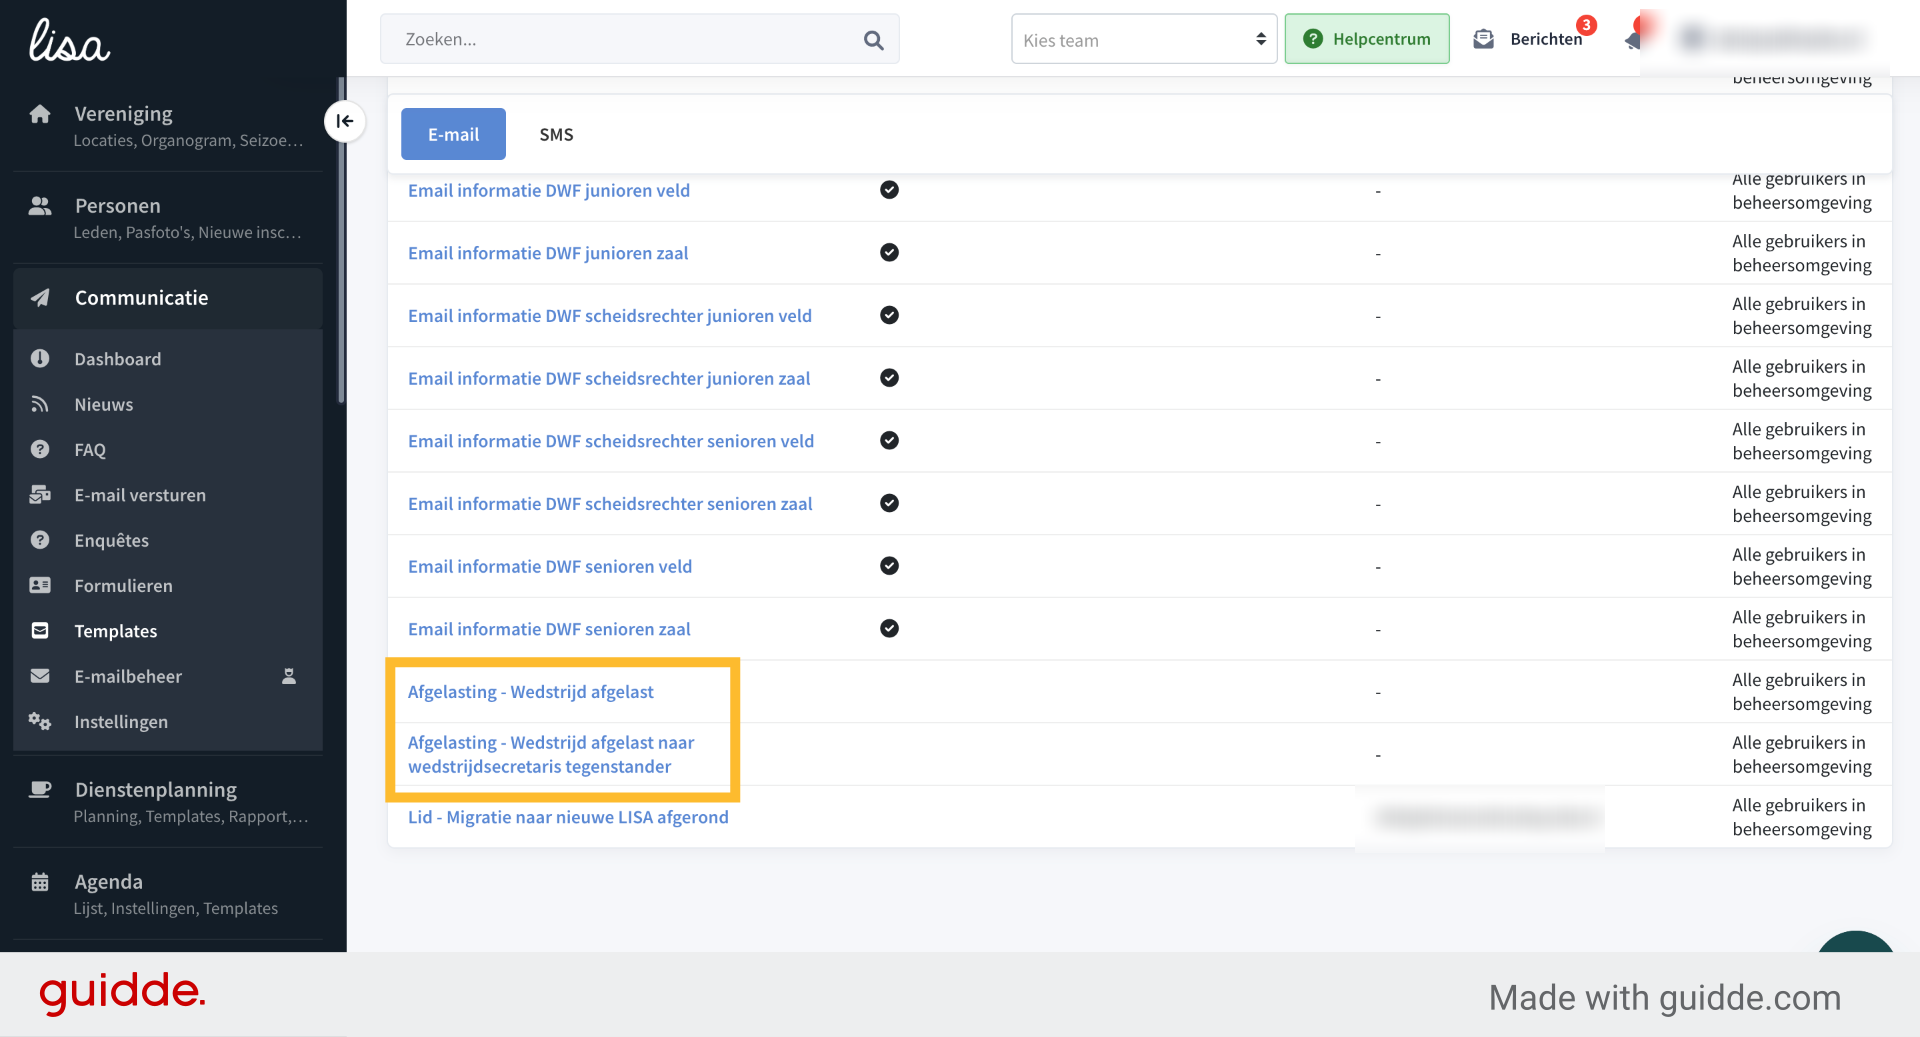This screenshot has width=1920, height=1037.
Task: Click the Personen people icon
Action: pos(40,206)
